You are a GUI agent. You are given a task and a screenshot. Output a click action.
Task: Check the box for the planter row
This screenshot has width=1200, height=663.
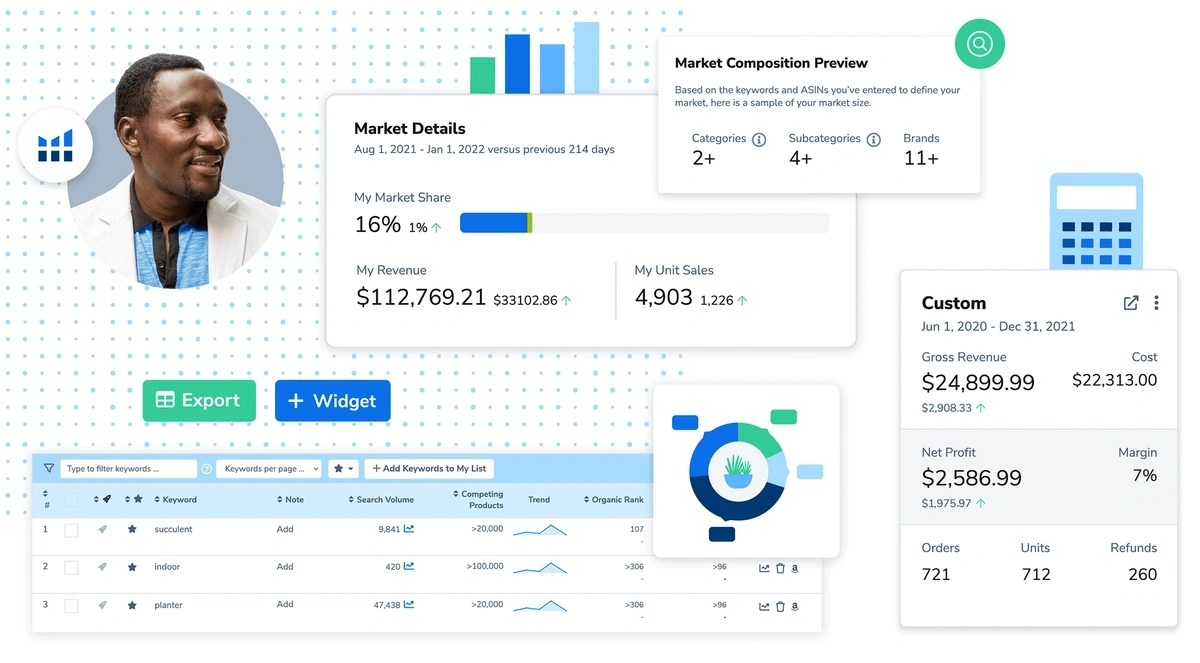coord(71,605)
